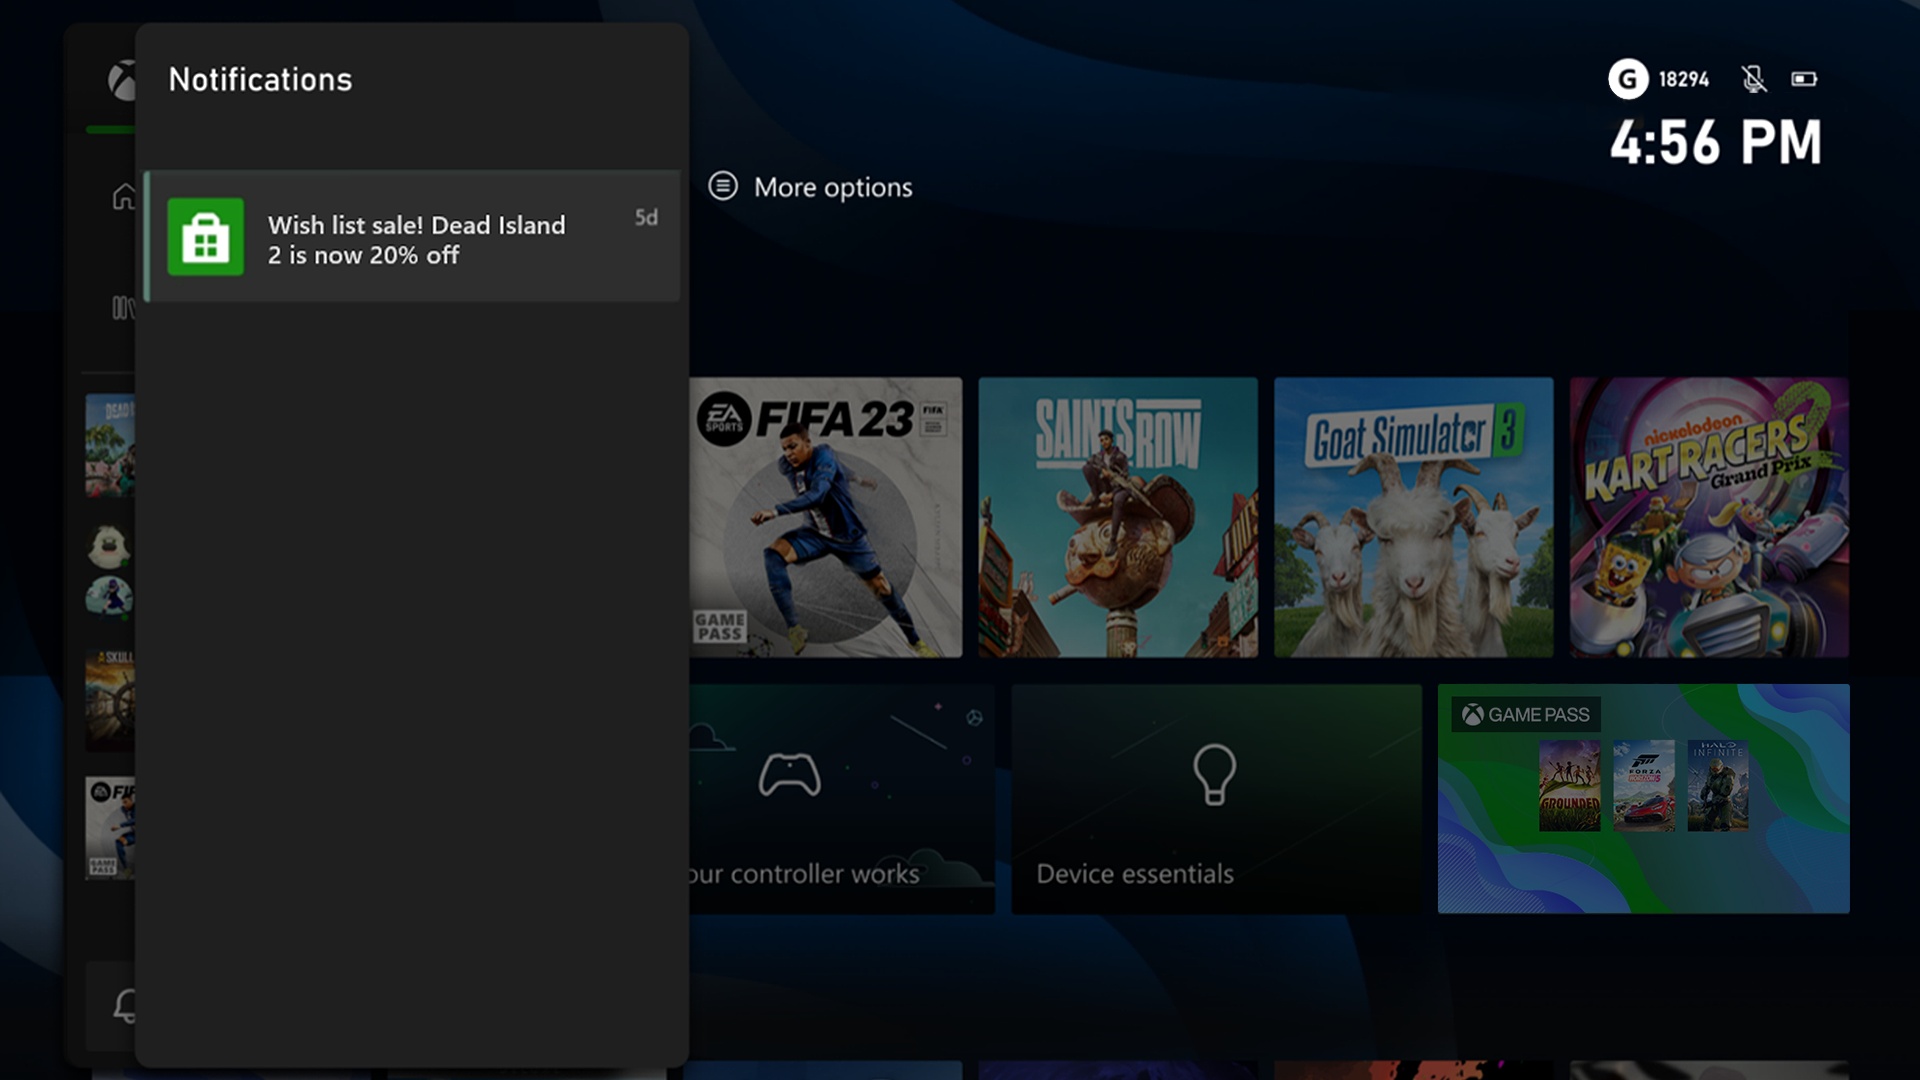Open the controller works tips card
This screenshot has width=1920, height=1080.
[841, 798]
